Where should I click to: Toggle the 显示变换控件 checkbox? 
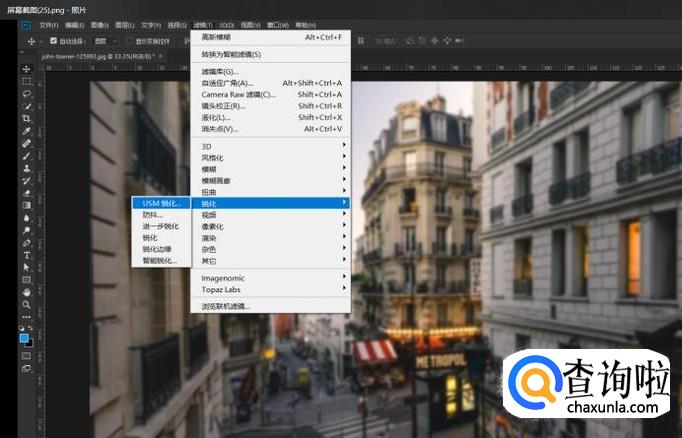click(x=129, y=42)
